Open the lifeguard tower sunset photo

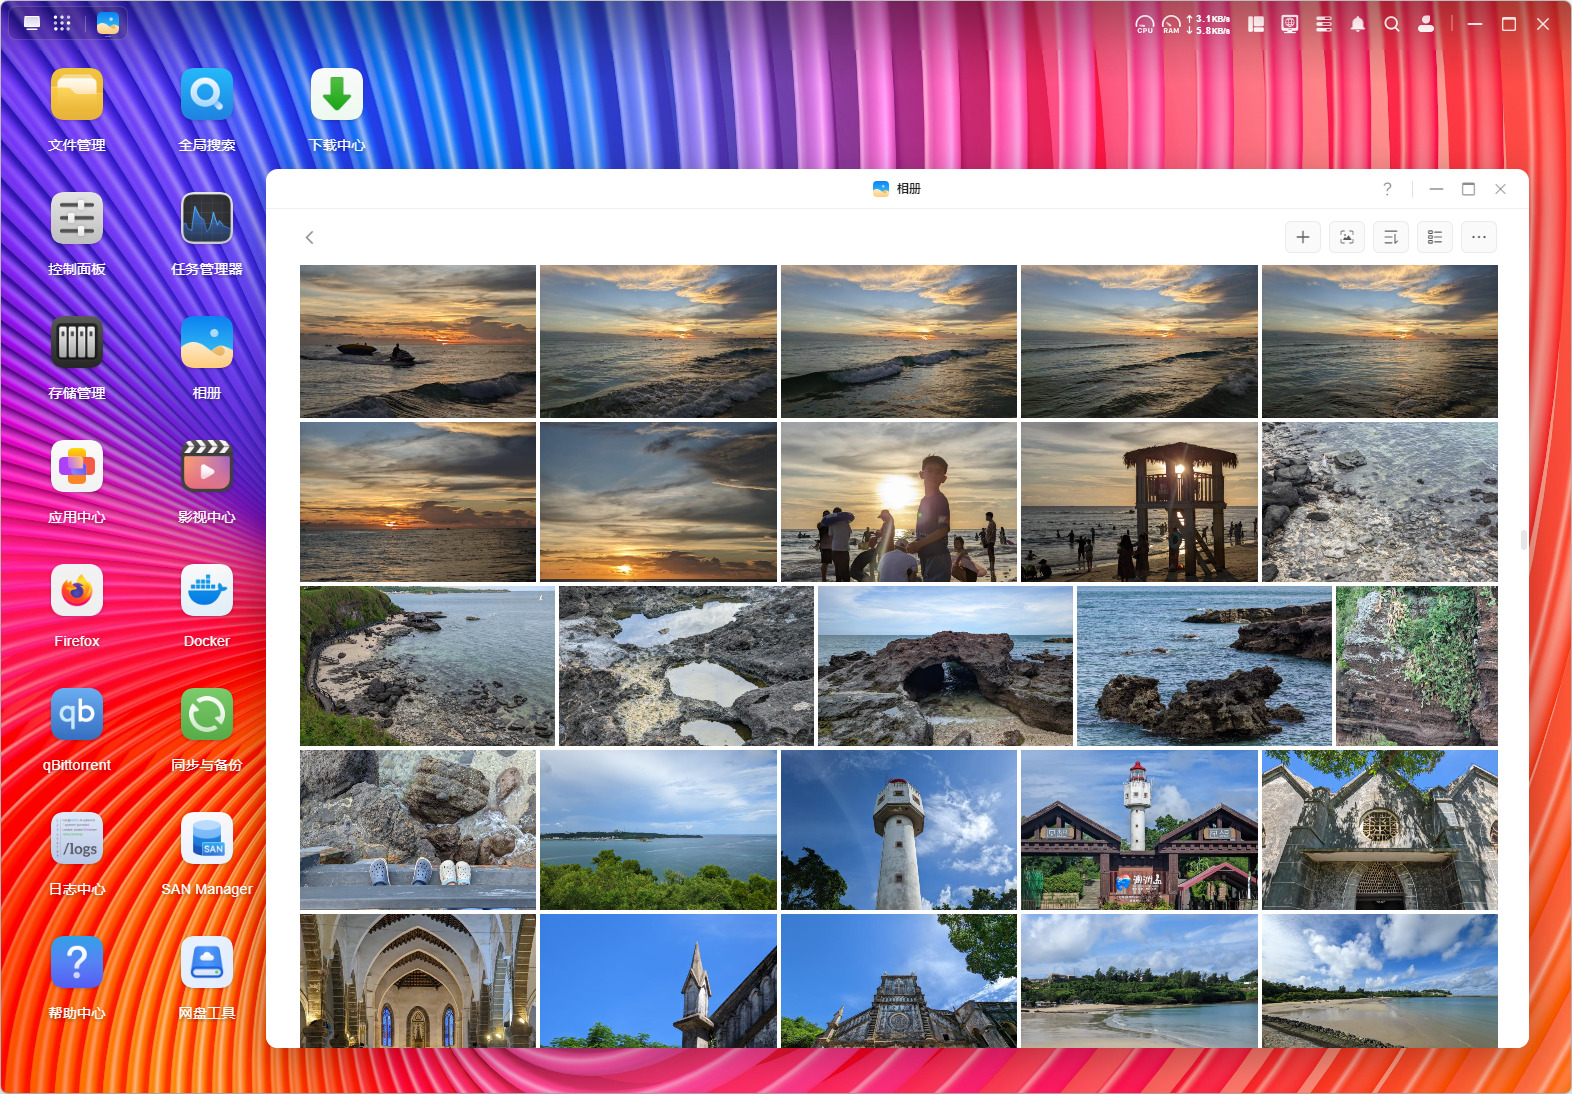coord(1139,502)
